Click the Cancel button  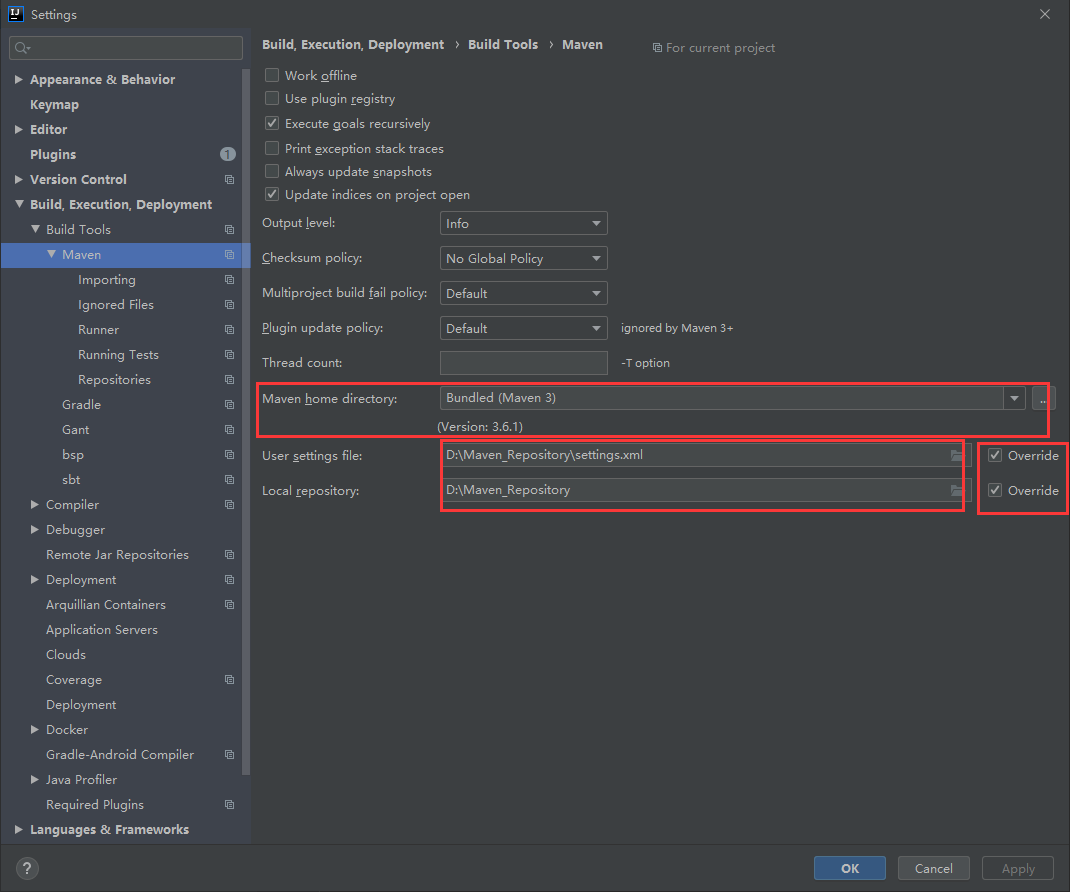[934, 868]
